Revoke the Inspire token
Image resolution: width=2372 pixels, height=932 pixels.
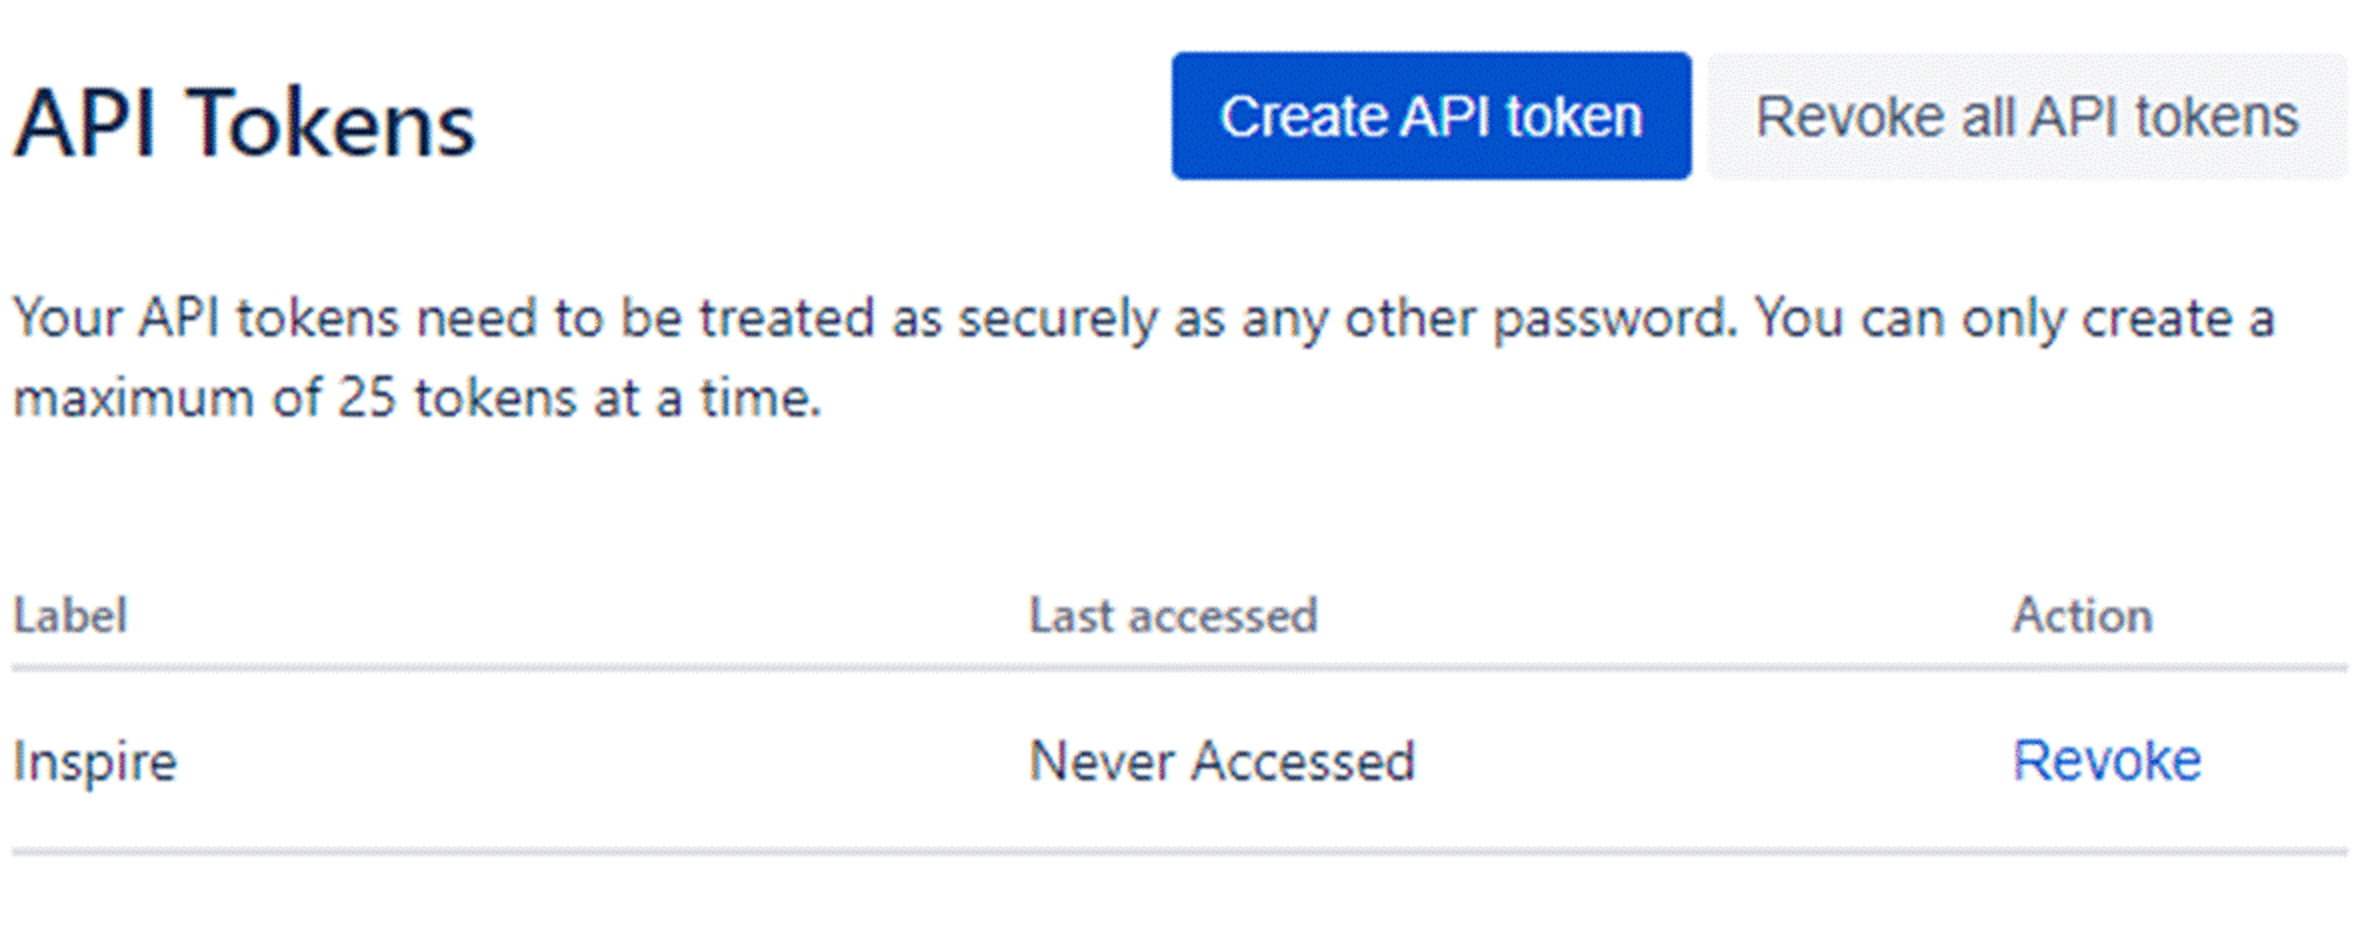pos(2106,761)
